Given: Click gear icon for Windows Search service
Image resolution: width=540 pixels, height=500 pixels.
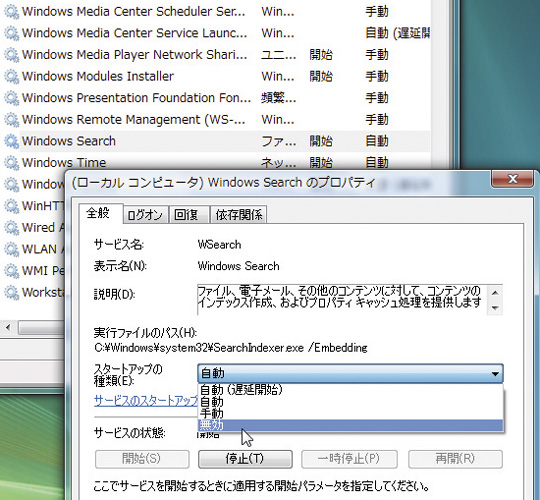Looking at the screenshot, I should 11,141.
